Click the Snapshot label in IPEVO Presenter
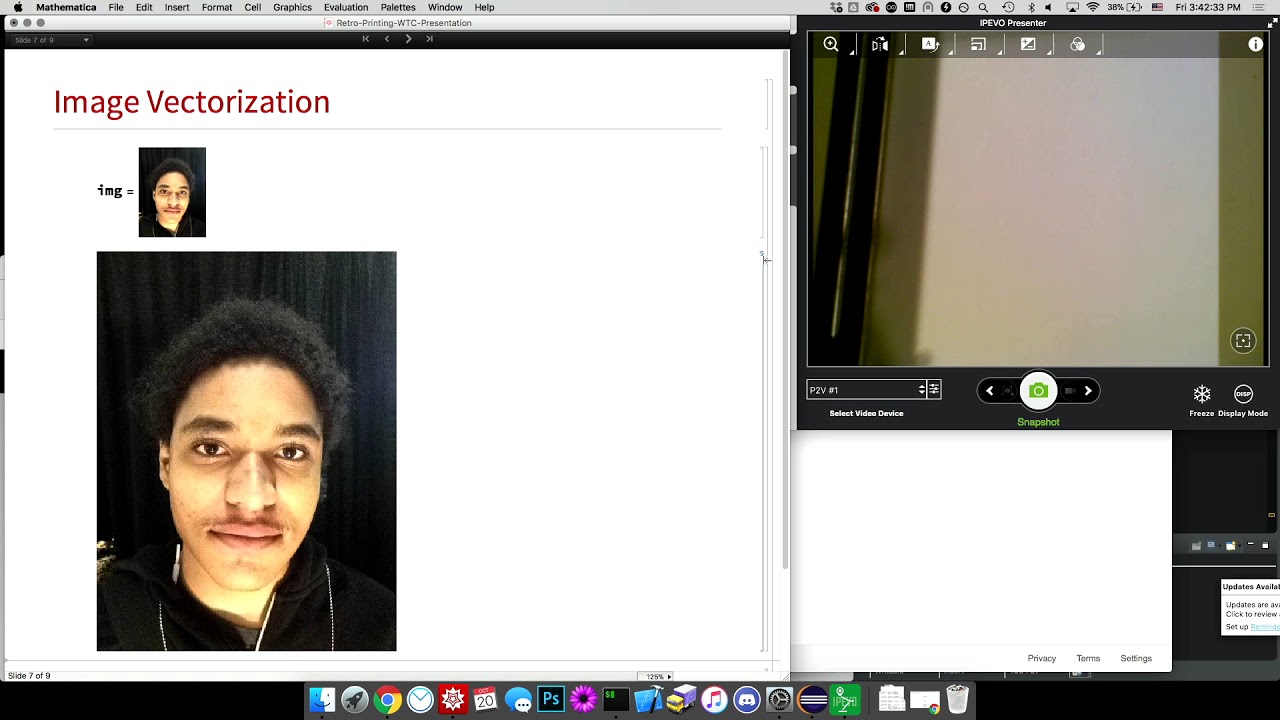 [x=1038, y=422]
